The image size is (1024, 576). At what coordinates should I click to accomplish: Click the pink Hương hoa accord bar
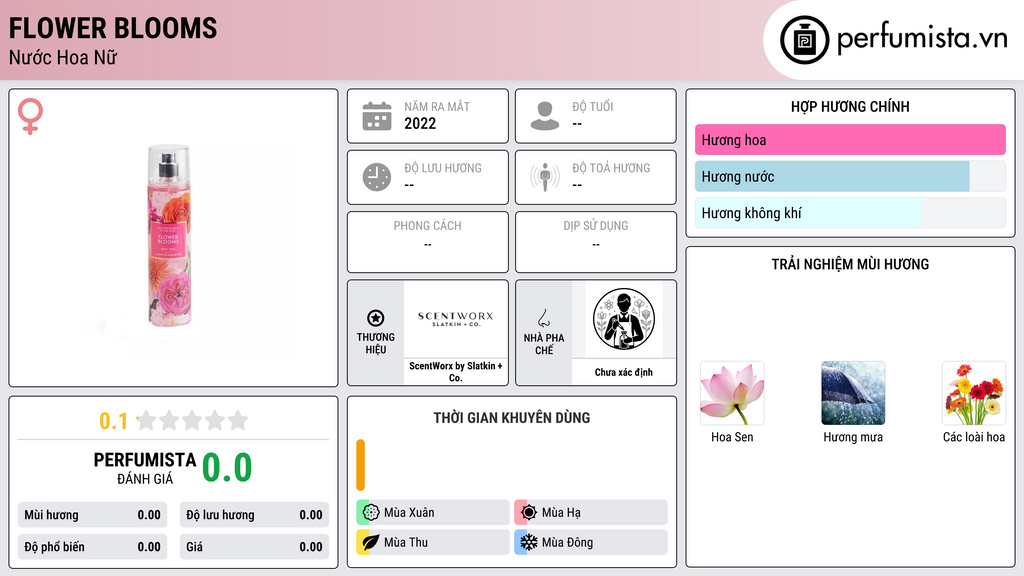pos(850,140)
